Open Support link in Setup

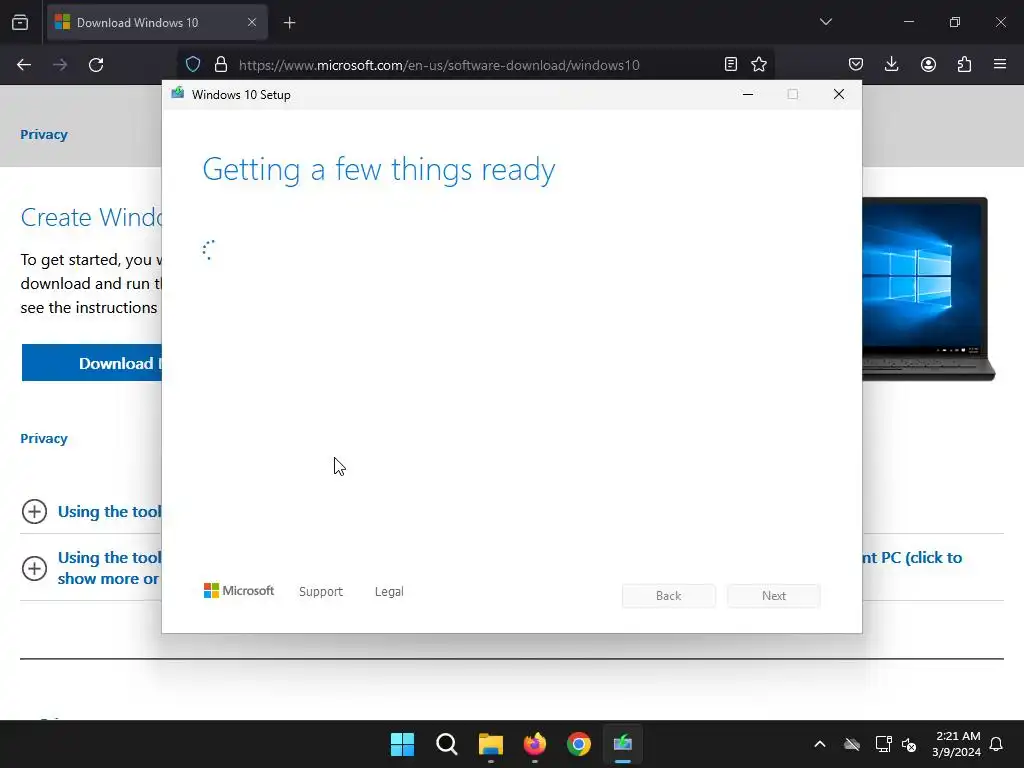click(321, 591)
